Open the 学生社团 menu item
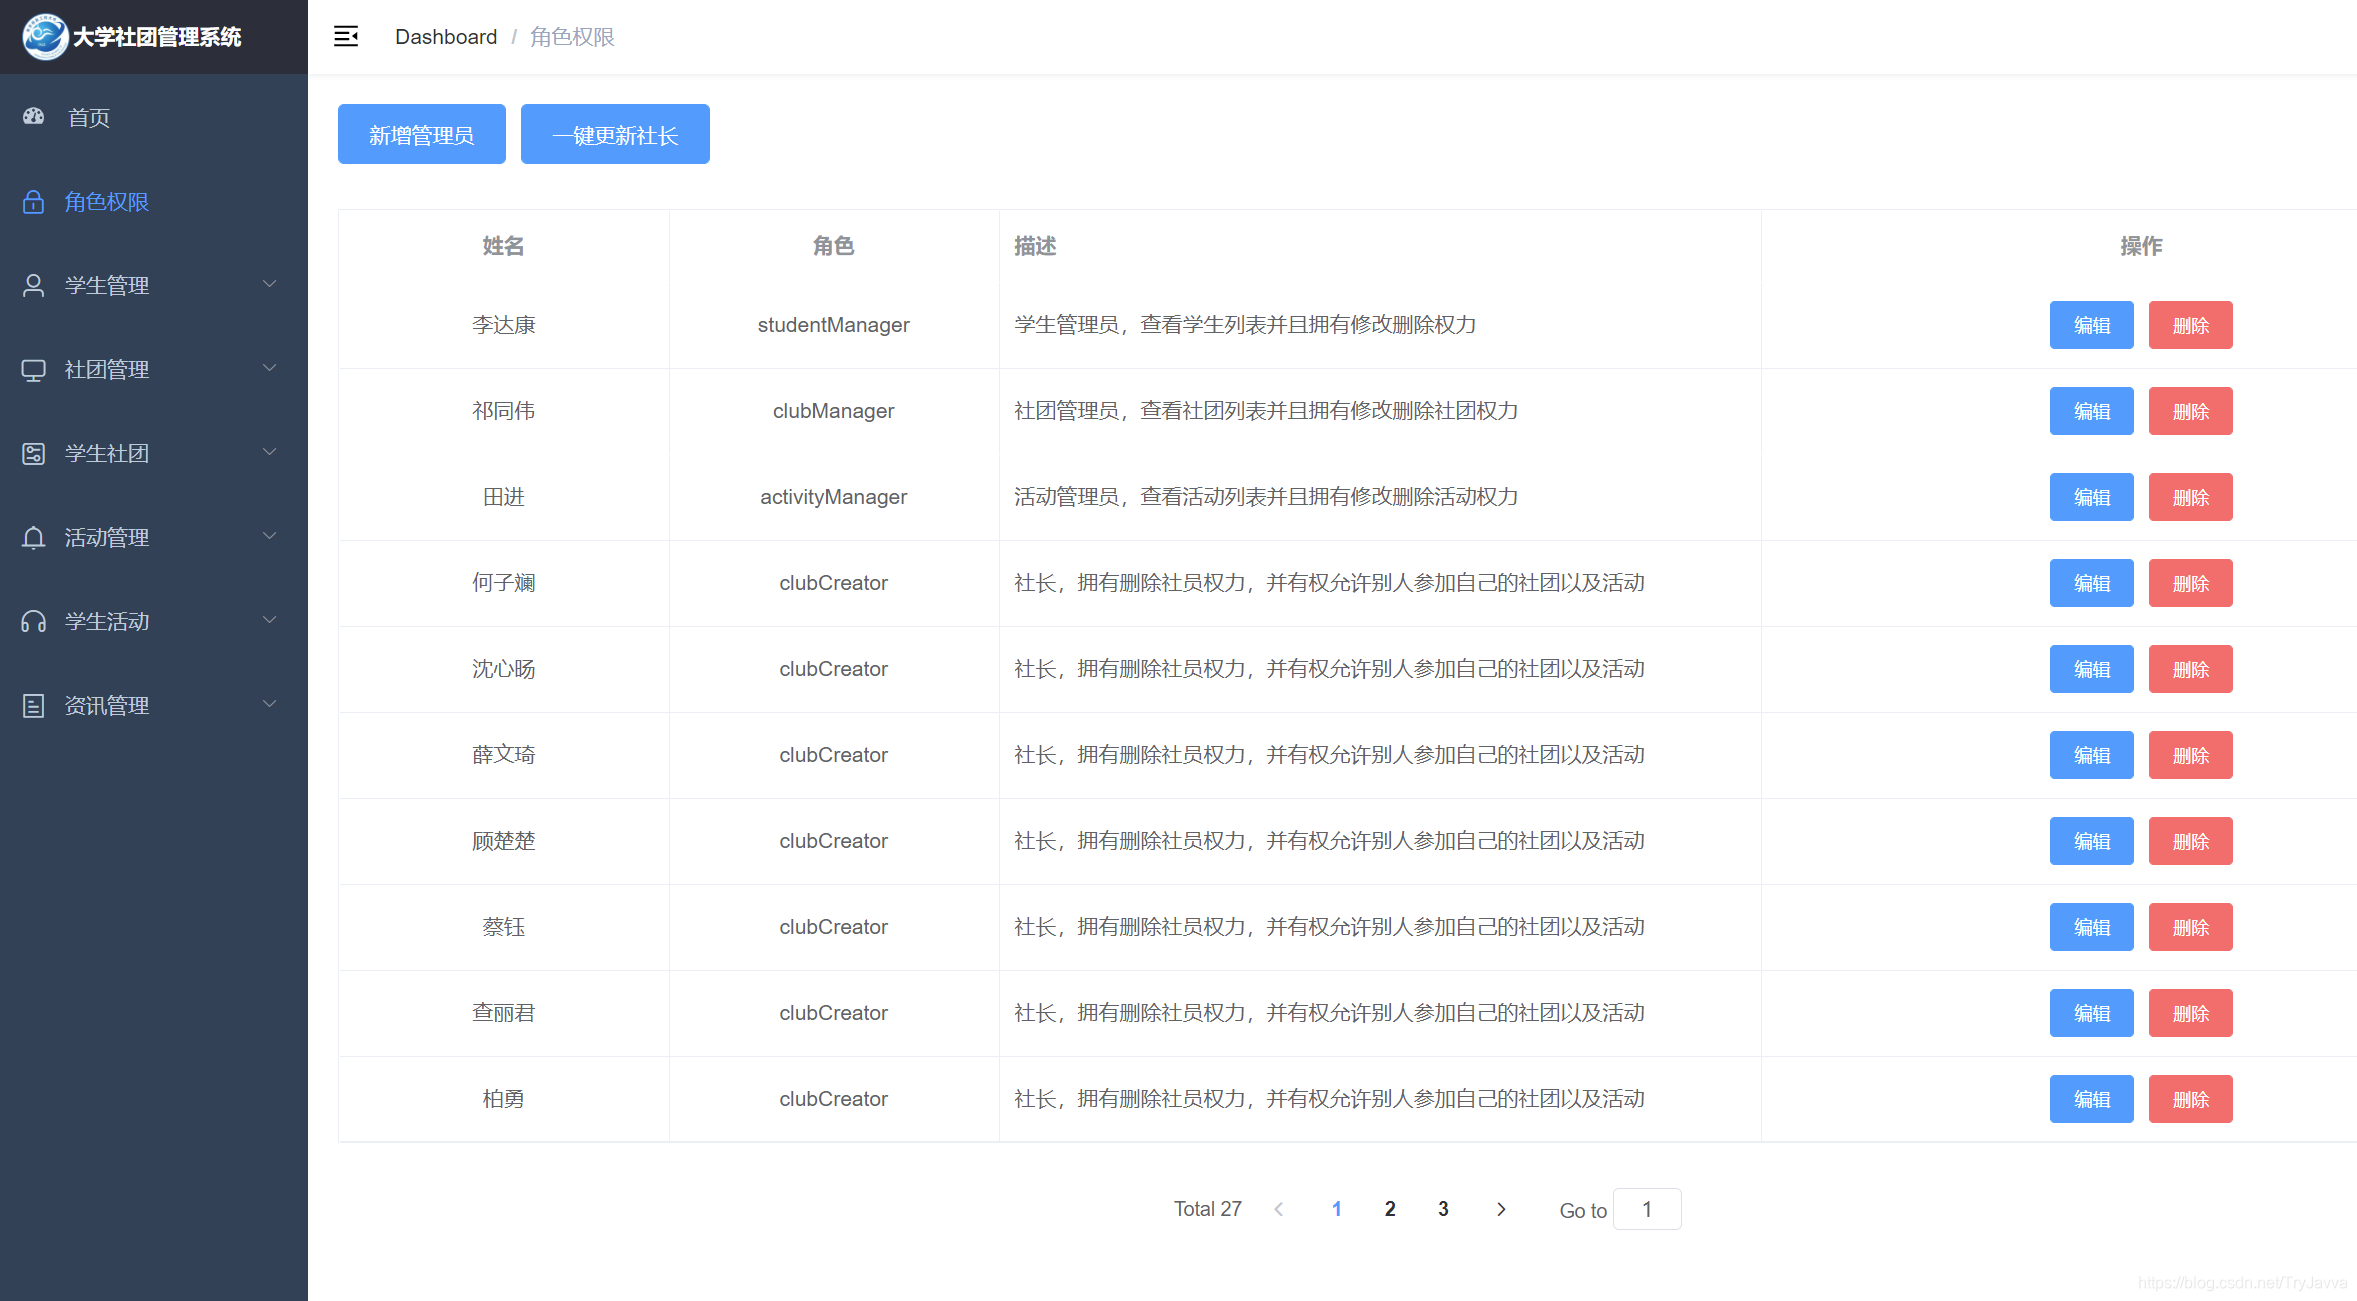 click(107, 454)
